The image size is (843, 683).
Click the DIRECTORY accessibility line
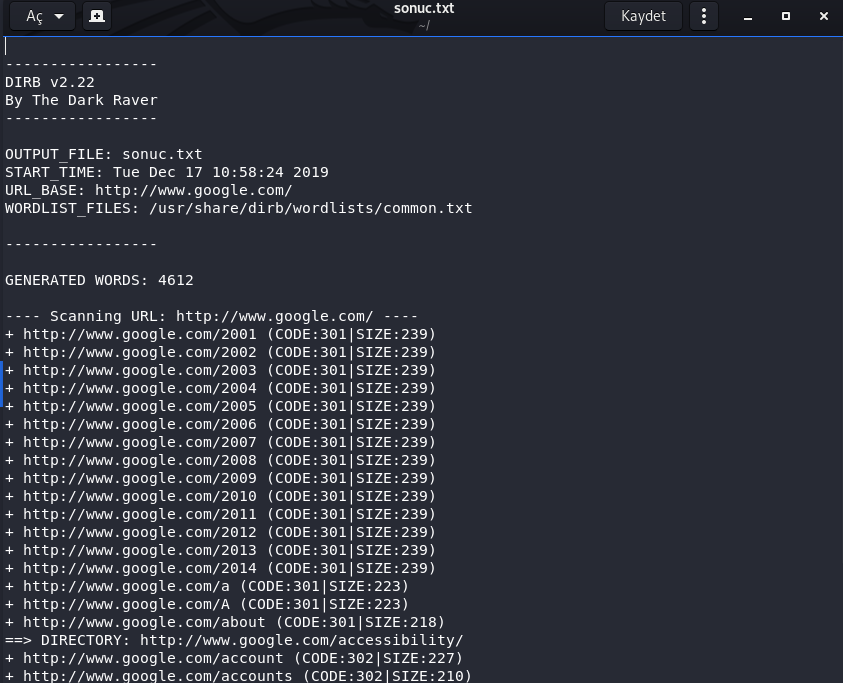click(x=234, y=641)
